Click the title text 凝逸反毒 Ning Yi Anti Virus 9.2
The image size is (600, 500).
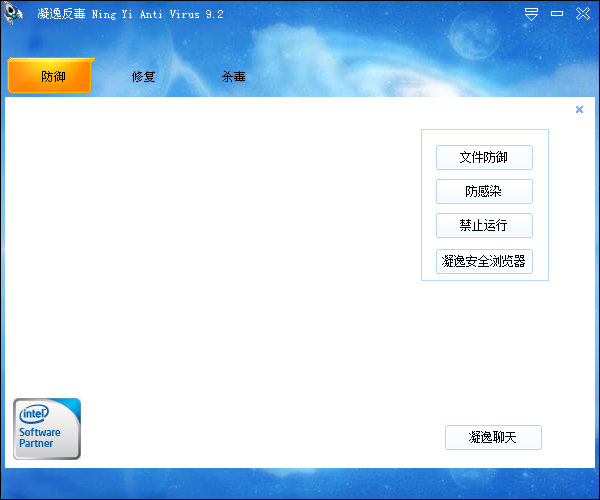click(x=130, y=14)
